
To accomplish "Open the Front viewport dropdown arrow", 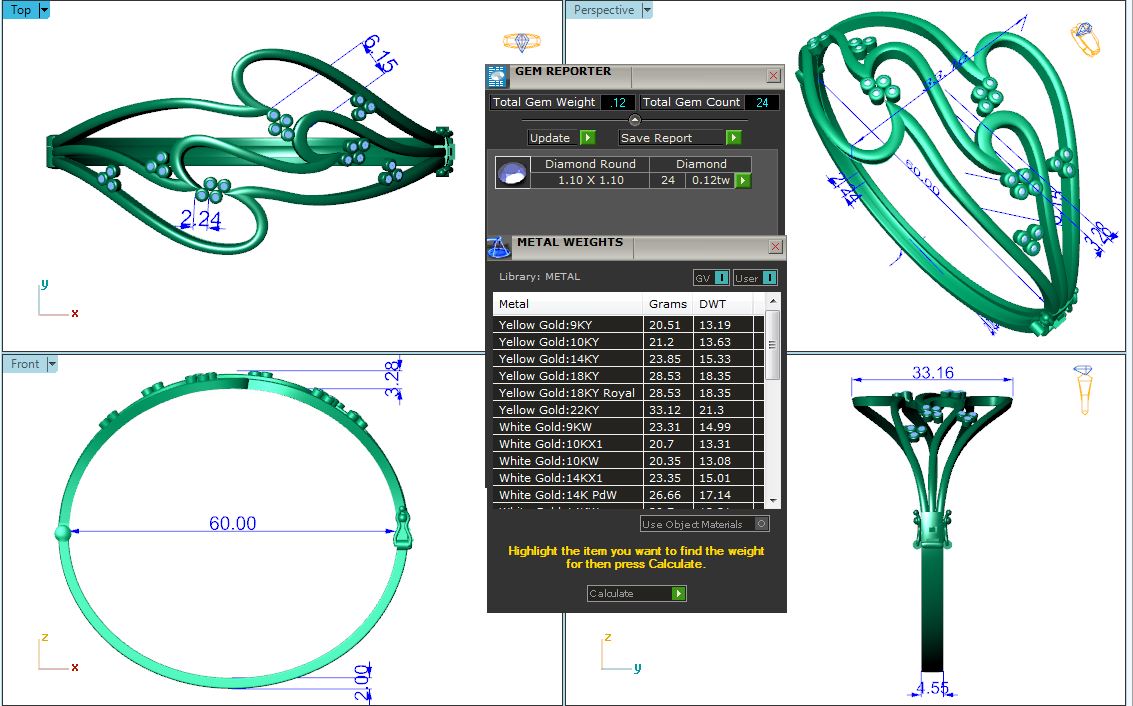I will pos(52,364).
